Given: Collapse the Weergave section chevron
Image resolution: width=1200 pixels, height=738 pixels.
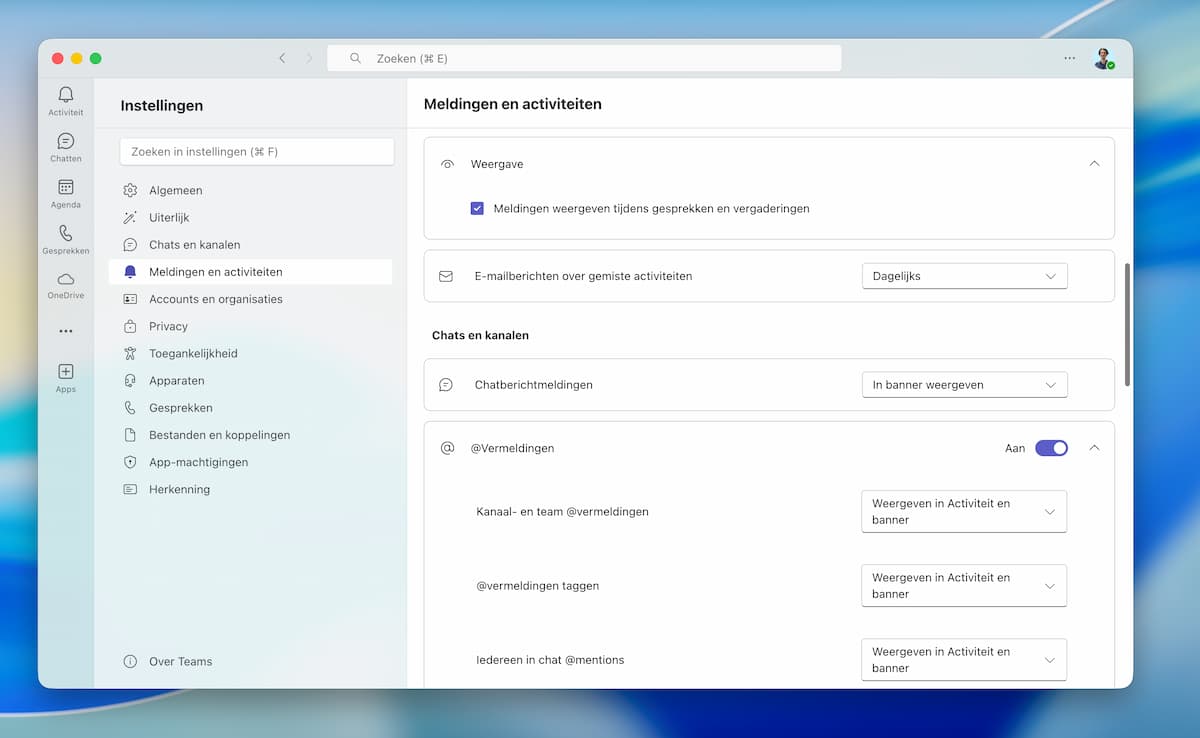Looking at the screenshot, I should point(1094,164).
